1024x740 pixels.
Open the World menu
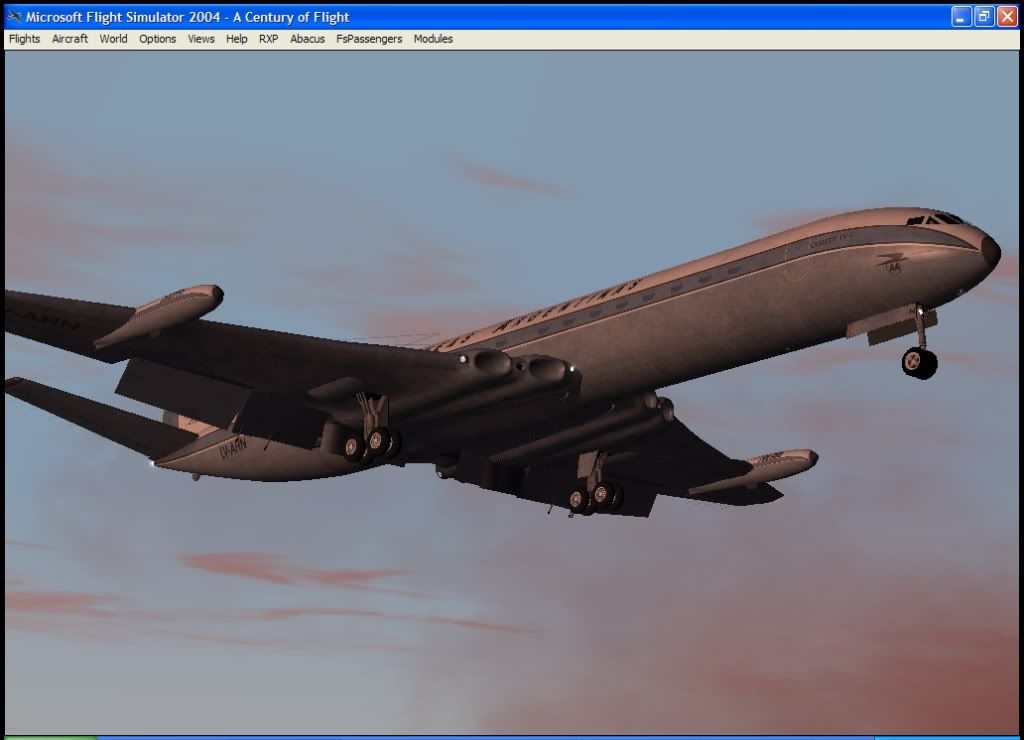pyautogui.click(x=113, y=39)
